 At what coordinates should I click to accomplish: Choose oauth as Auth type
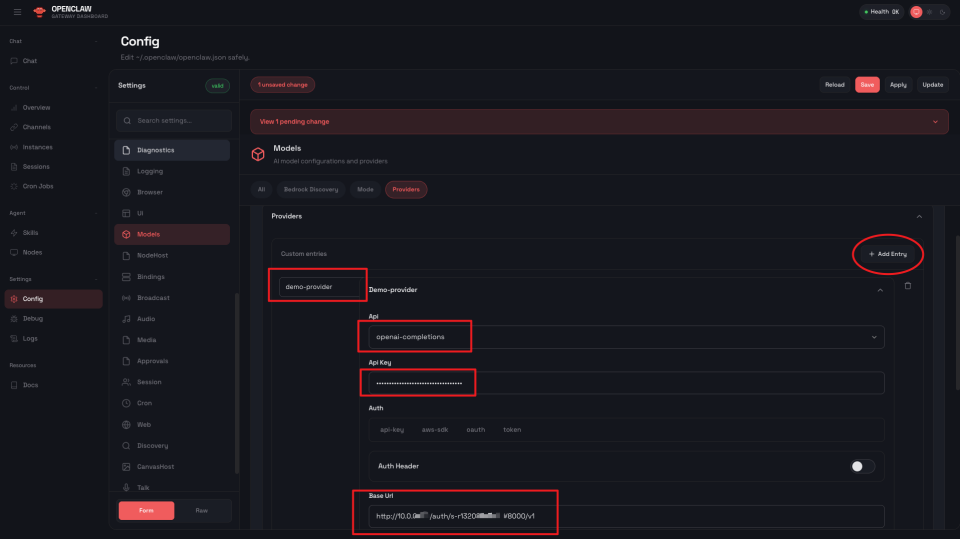coord(475,430)
